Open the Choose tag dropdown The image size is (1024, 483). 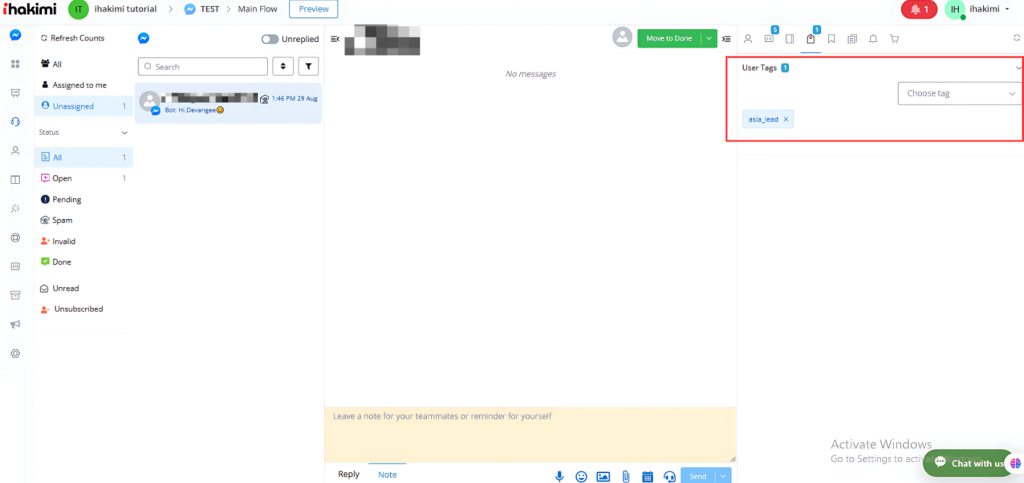959,93
